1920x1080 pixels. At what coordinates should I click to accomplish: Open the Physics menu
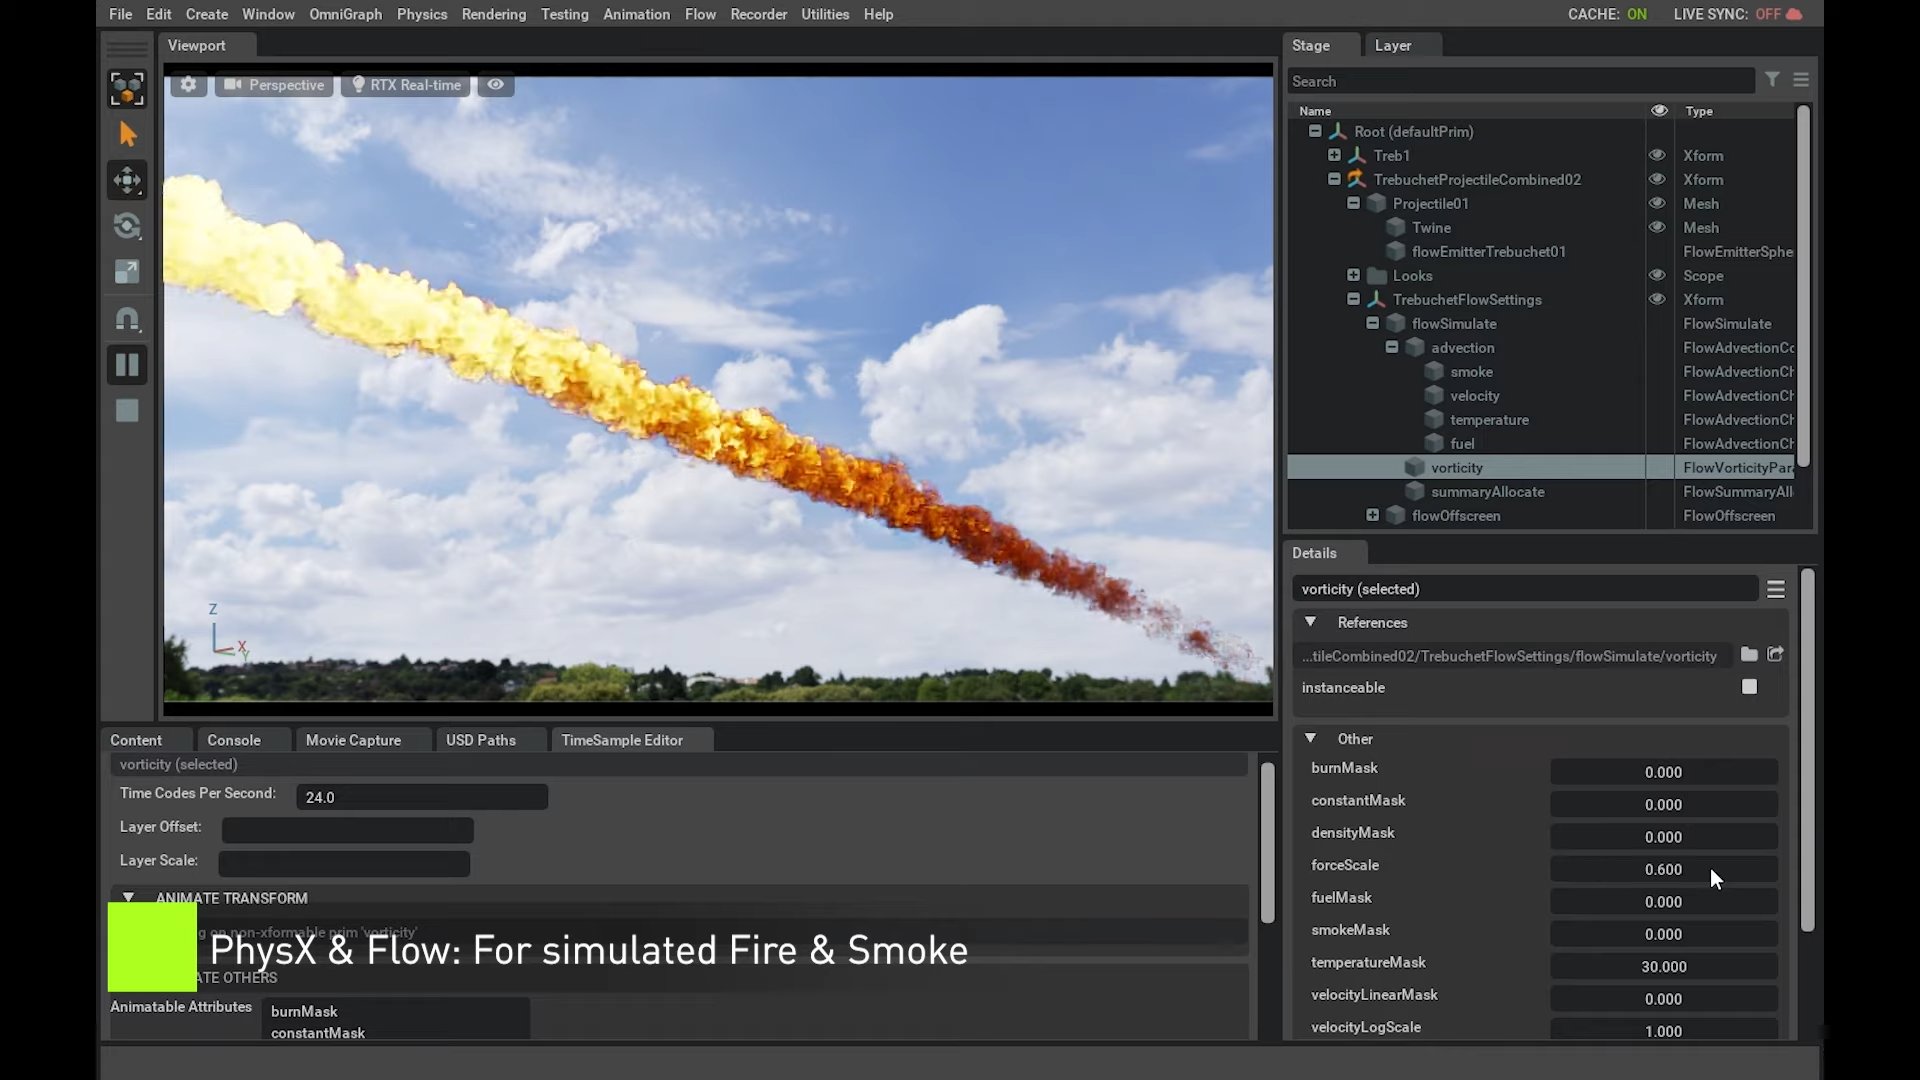click(x=421, y=14)
